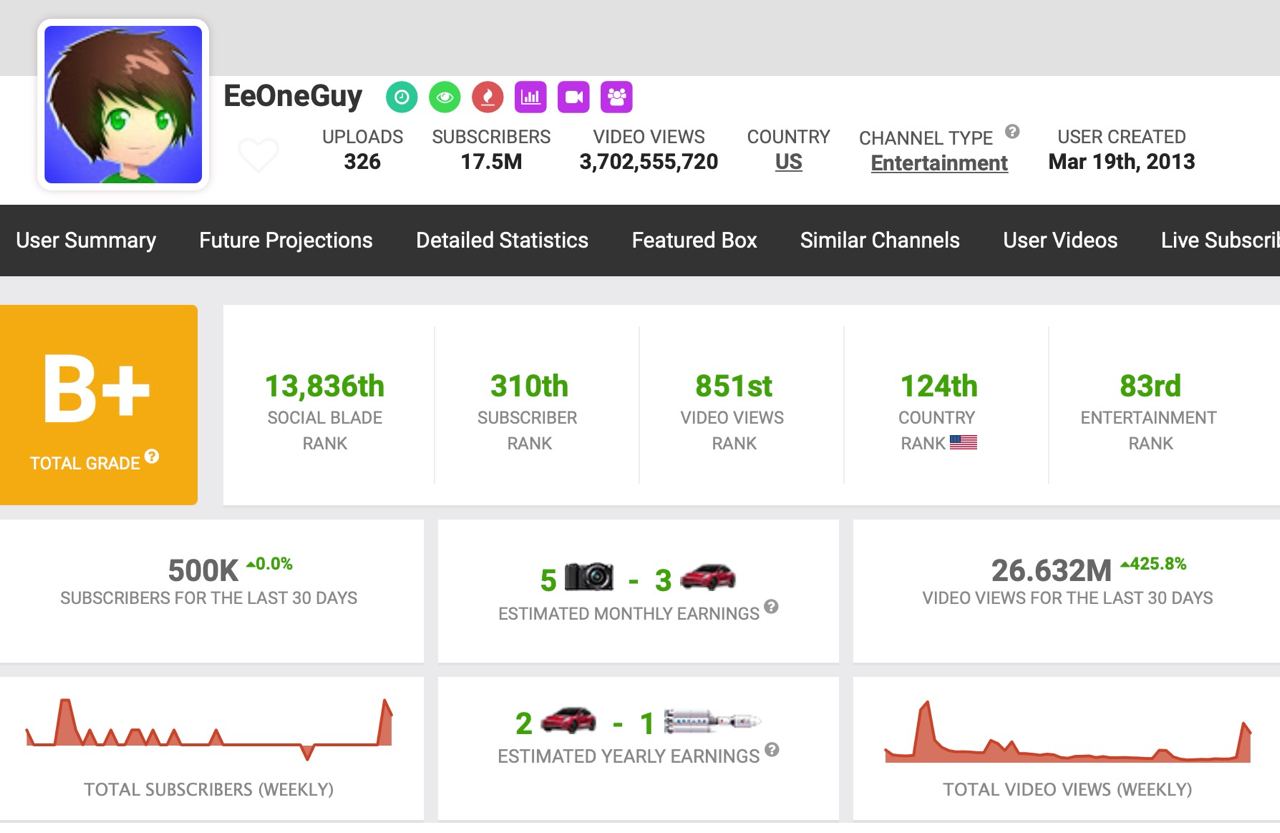The height and width of the screenshot is (833, 1280).
Task: Click the EeOneGuy channel name
Action: pos(293,97)
